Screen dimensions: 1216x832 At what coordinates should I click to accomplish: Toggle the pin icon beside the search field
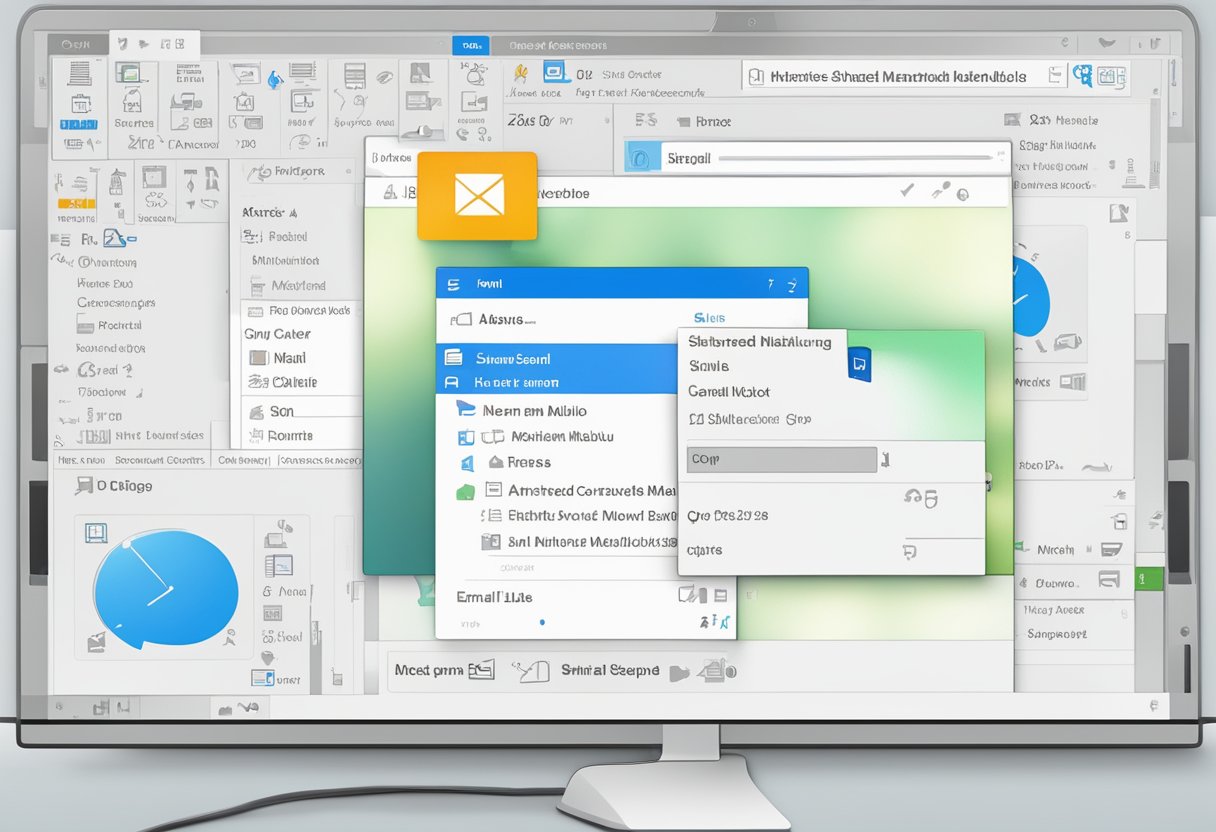pyautogui.click(x=937, y=190)
